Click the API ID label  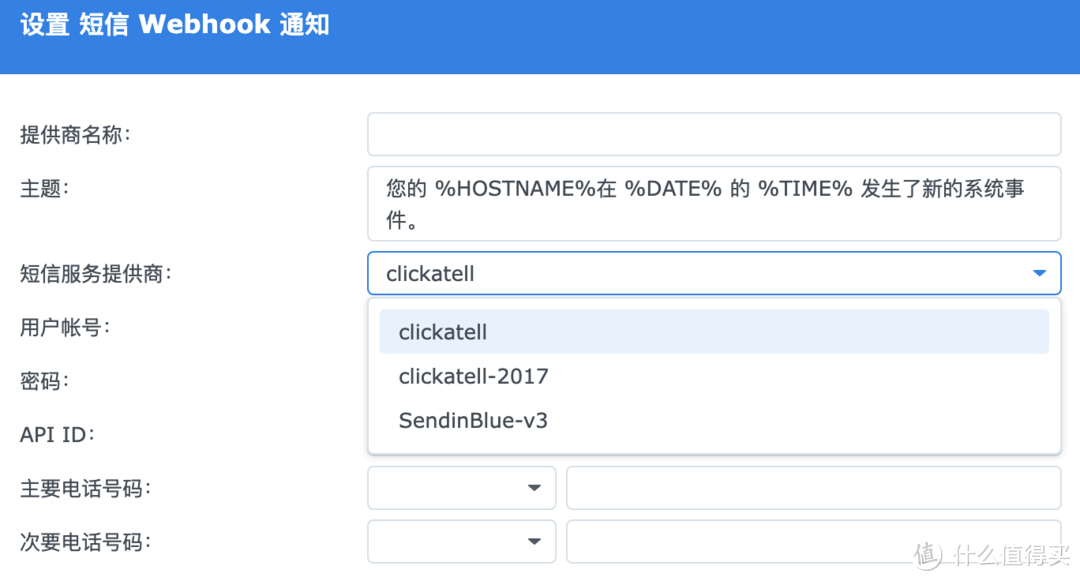[57, 435]
